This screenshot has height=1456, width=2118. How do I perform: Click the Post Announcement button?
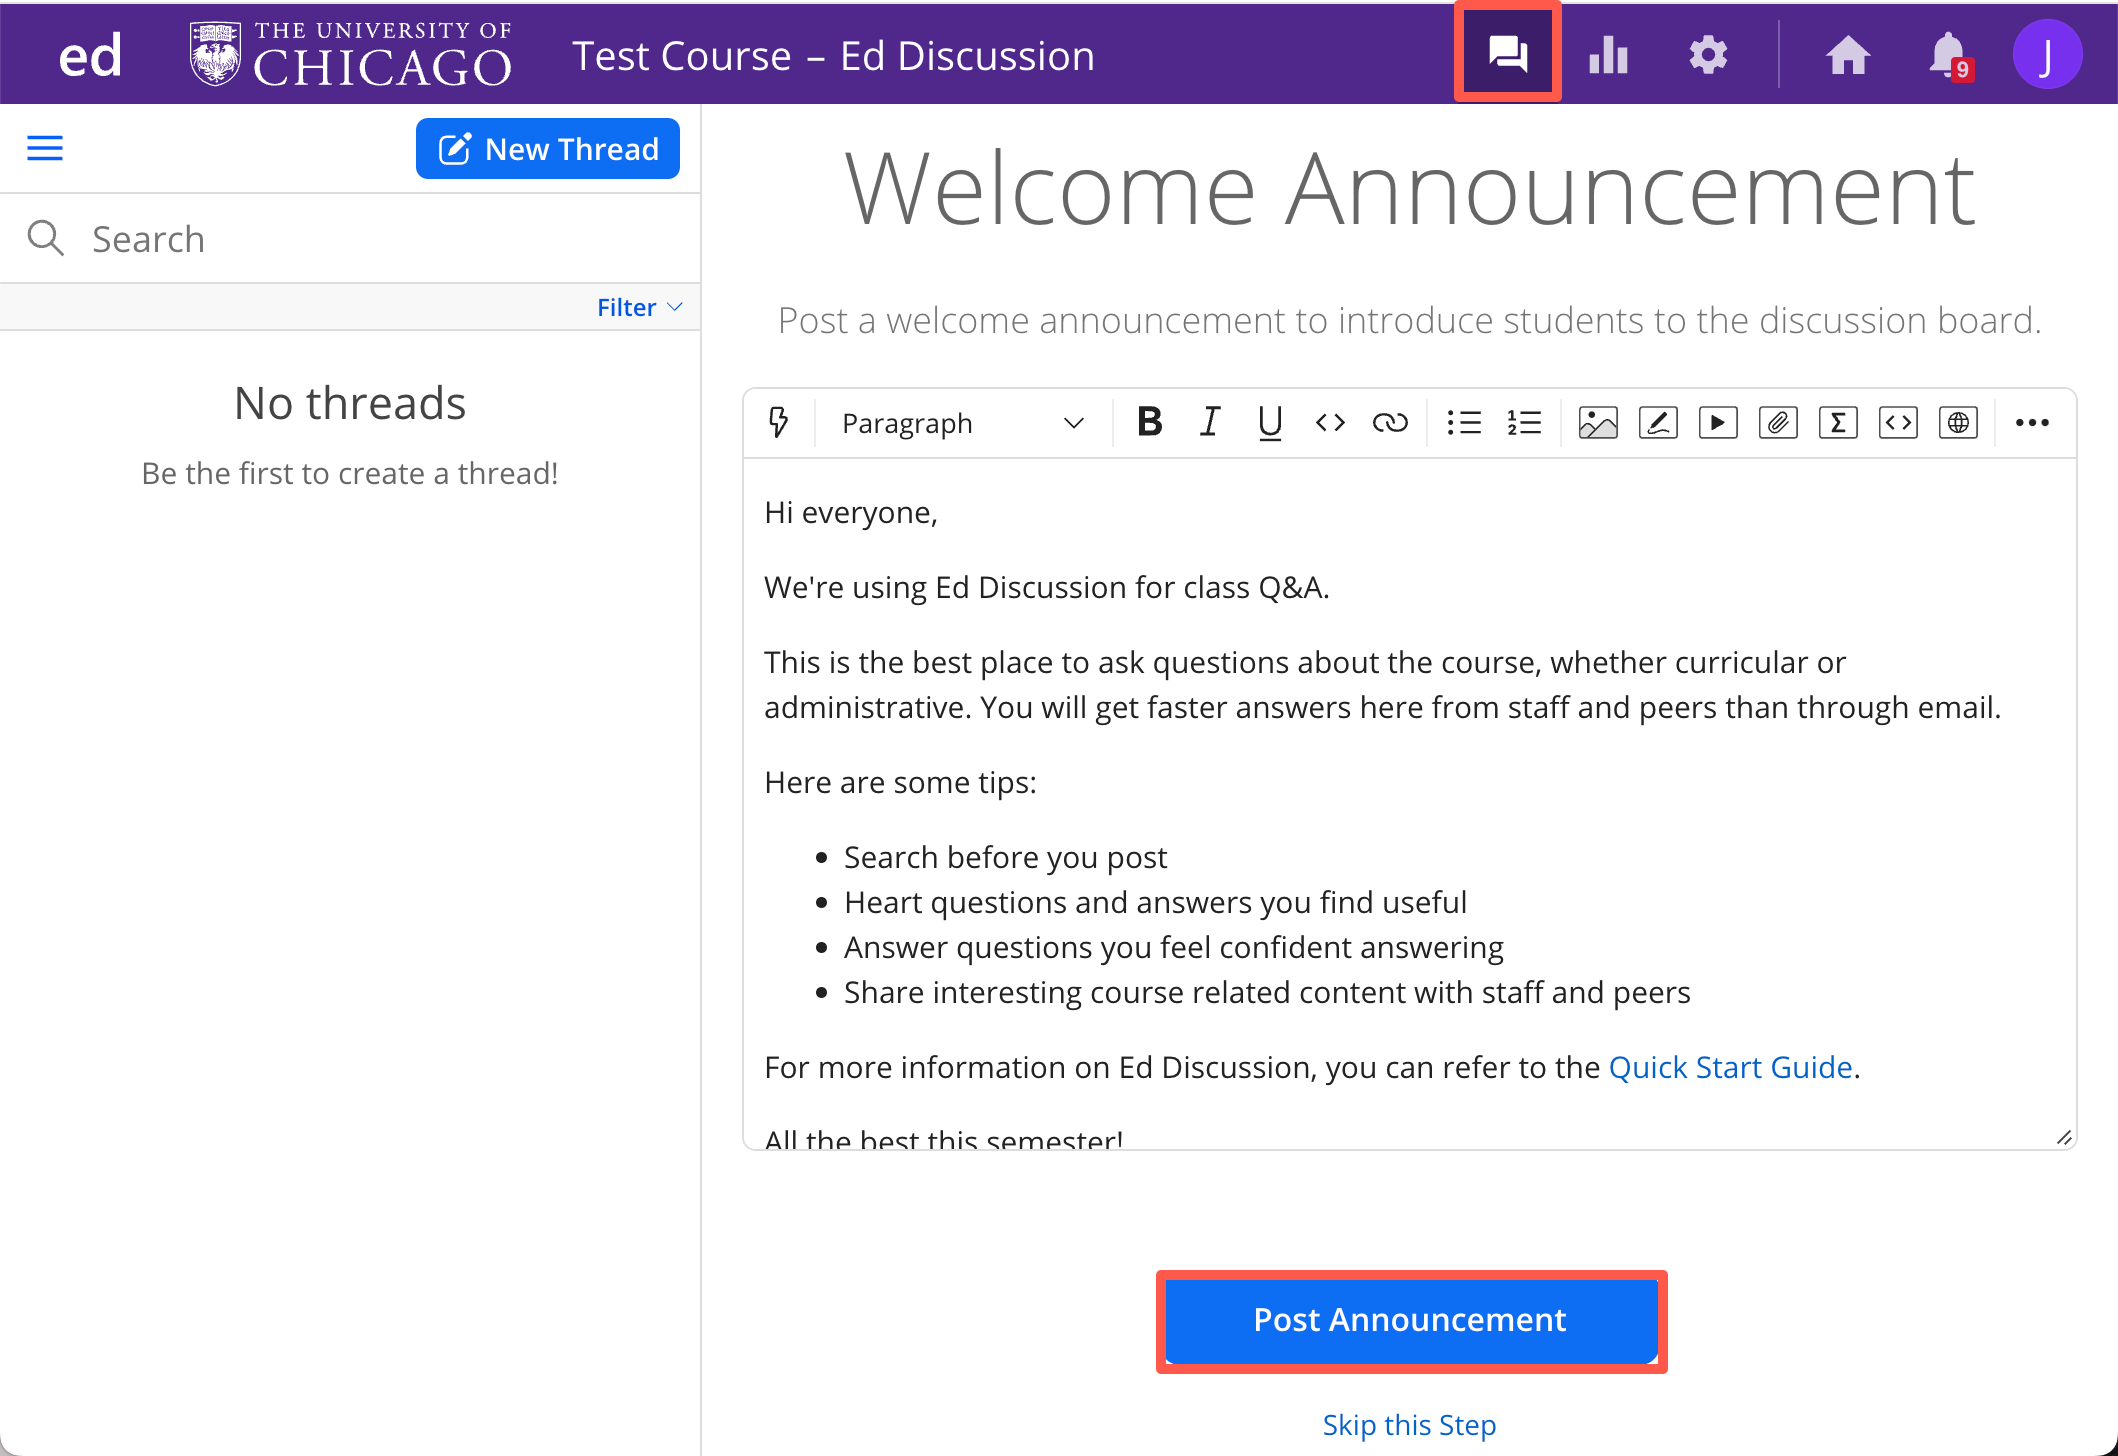pos(1410,1320)
